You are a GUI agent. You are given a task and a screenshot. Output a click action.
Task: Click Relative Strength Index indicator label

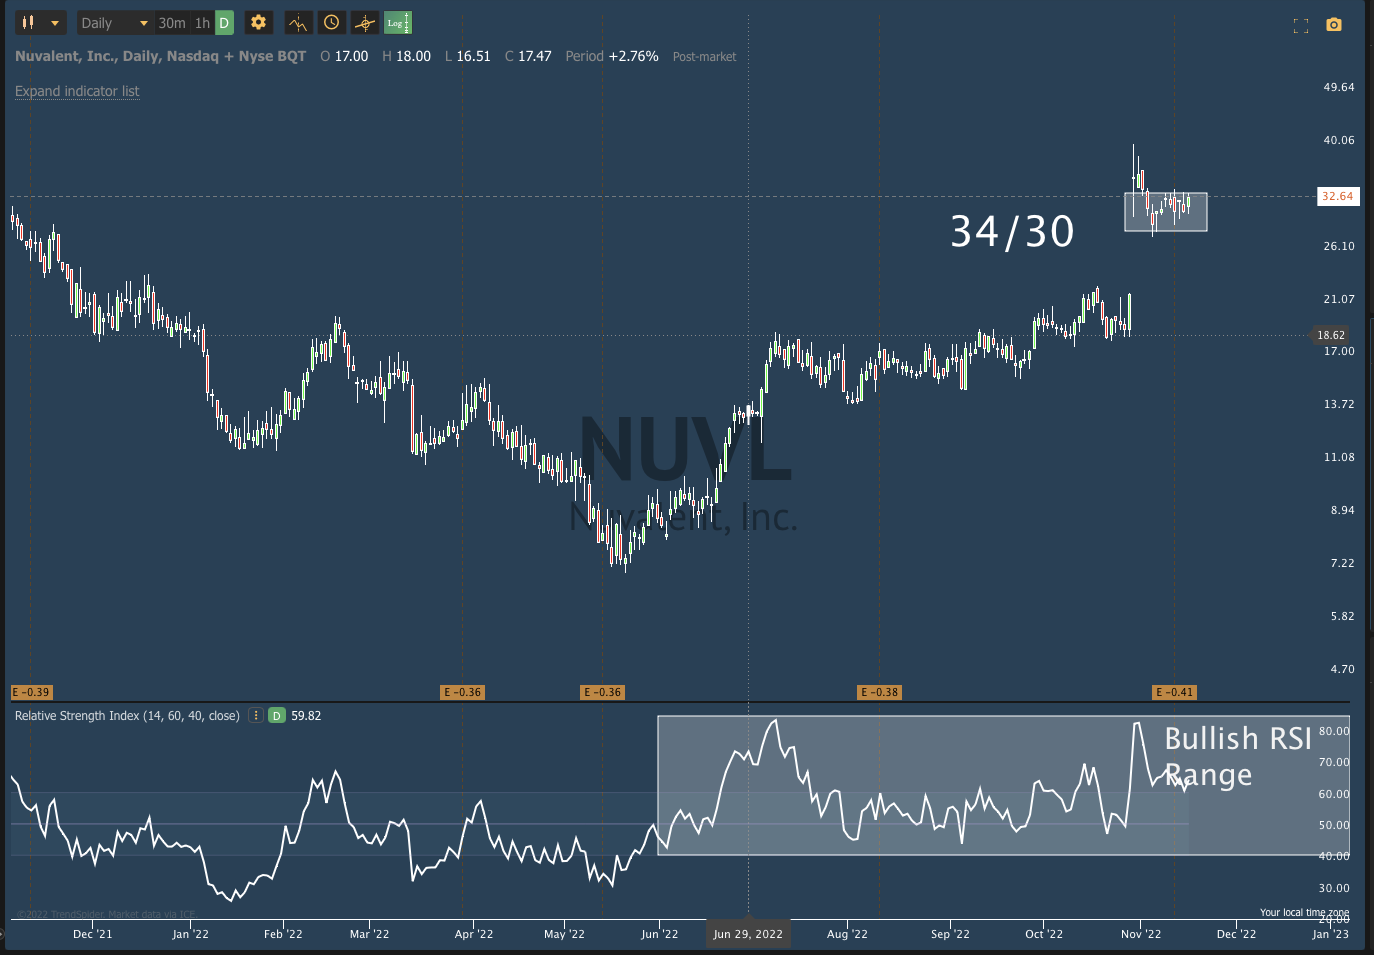[127, 716]
